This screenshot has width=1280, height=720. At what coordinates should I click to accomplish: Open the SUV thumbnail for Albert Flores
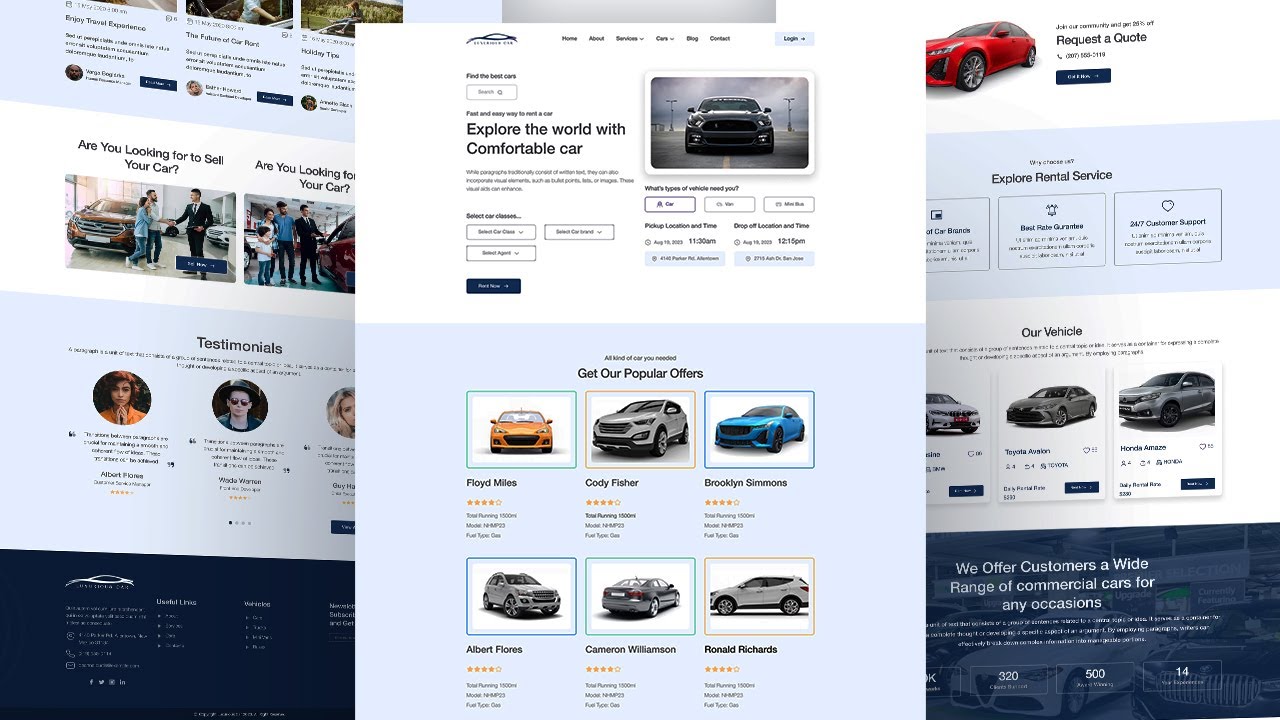tap(521, 597)
